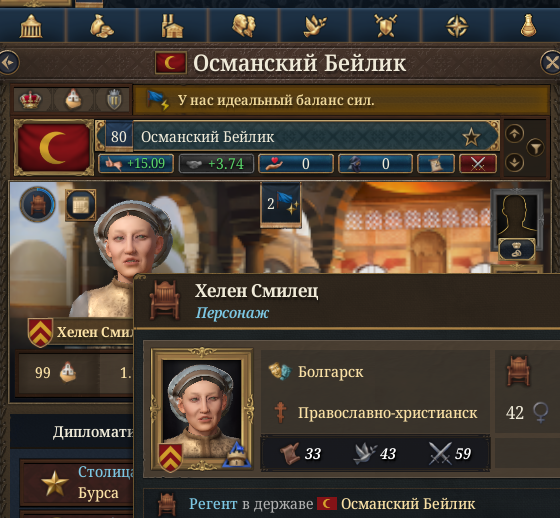Open the government building panel icon
This screenshot has height=518, width=560.
[31, 26]
